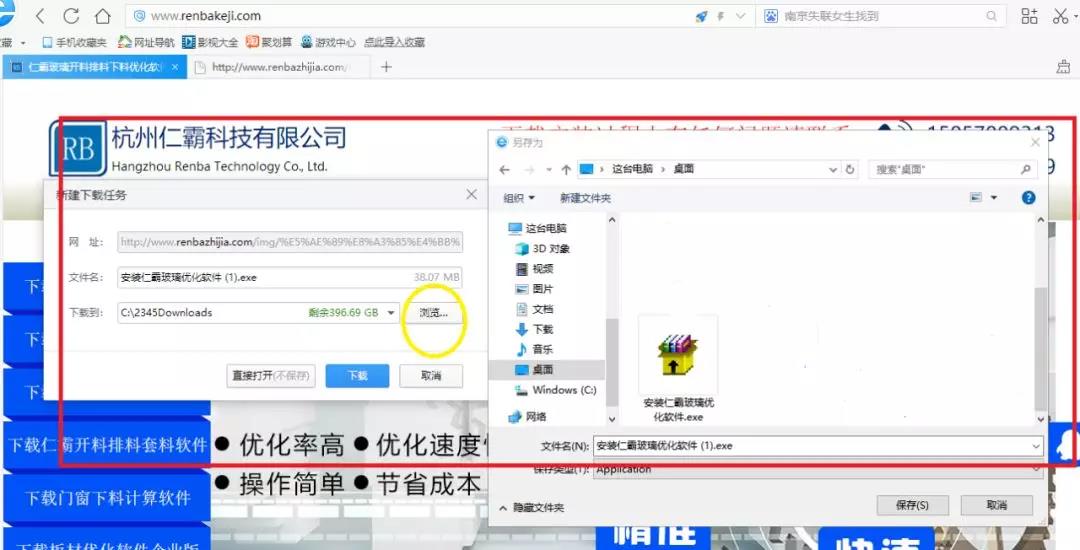Click the blue 下载 button
Image resolution: width=1080 pixels, height=550 pixels.
tap(357, 376)
